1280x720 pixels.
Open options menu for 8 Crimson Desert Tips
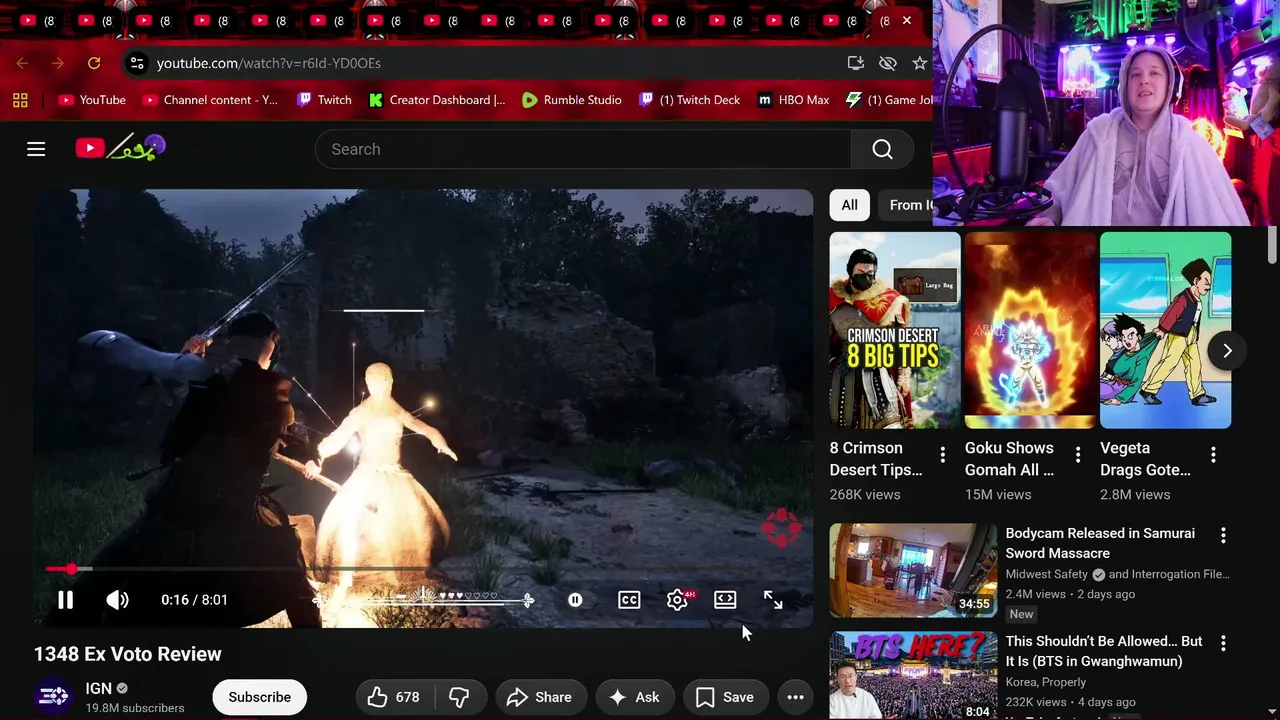pyautogui.click(x=942, y=455)
